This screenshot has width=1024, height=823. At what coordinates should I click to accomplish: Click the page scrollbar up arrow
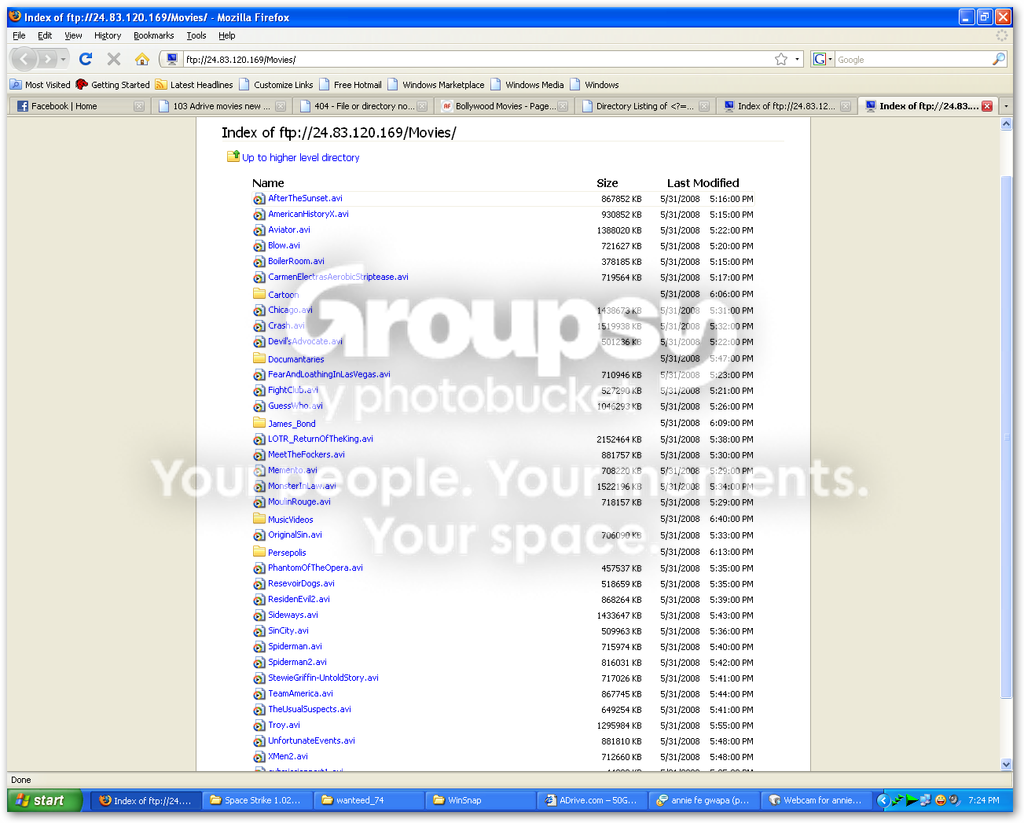[1006, 123]
